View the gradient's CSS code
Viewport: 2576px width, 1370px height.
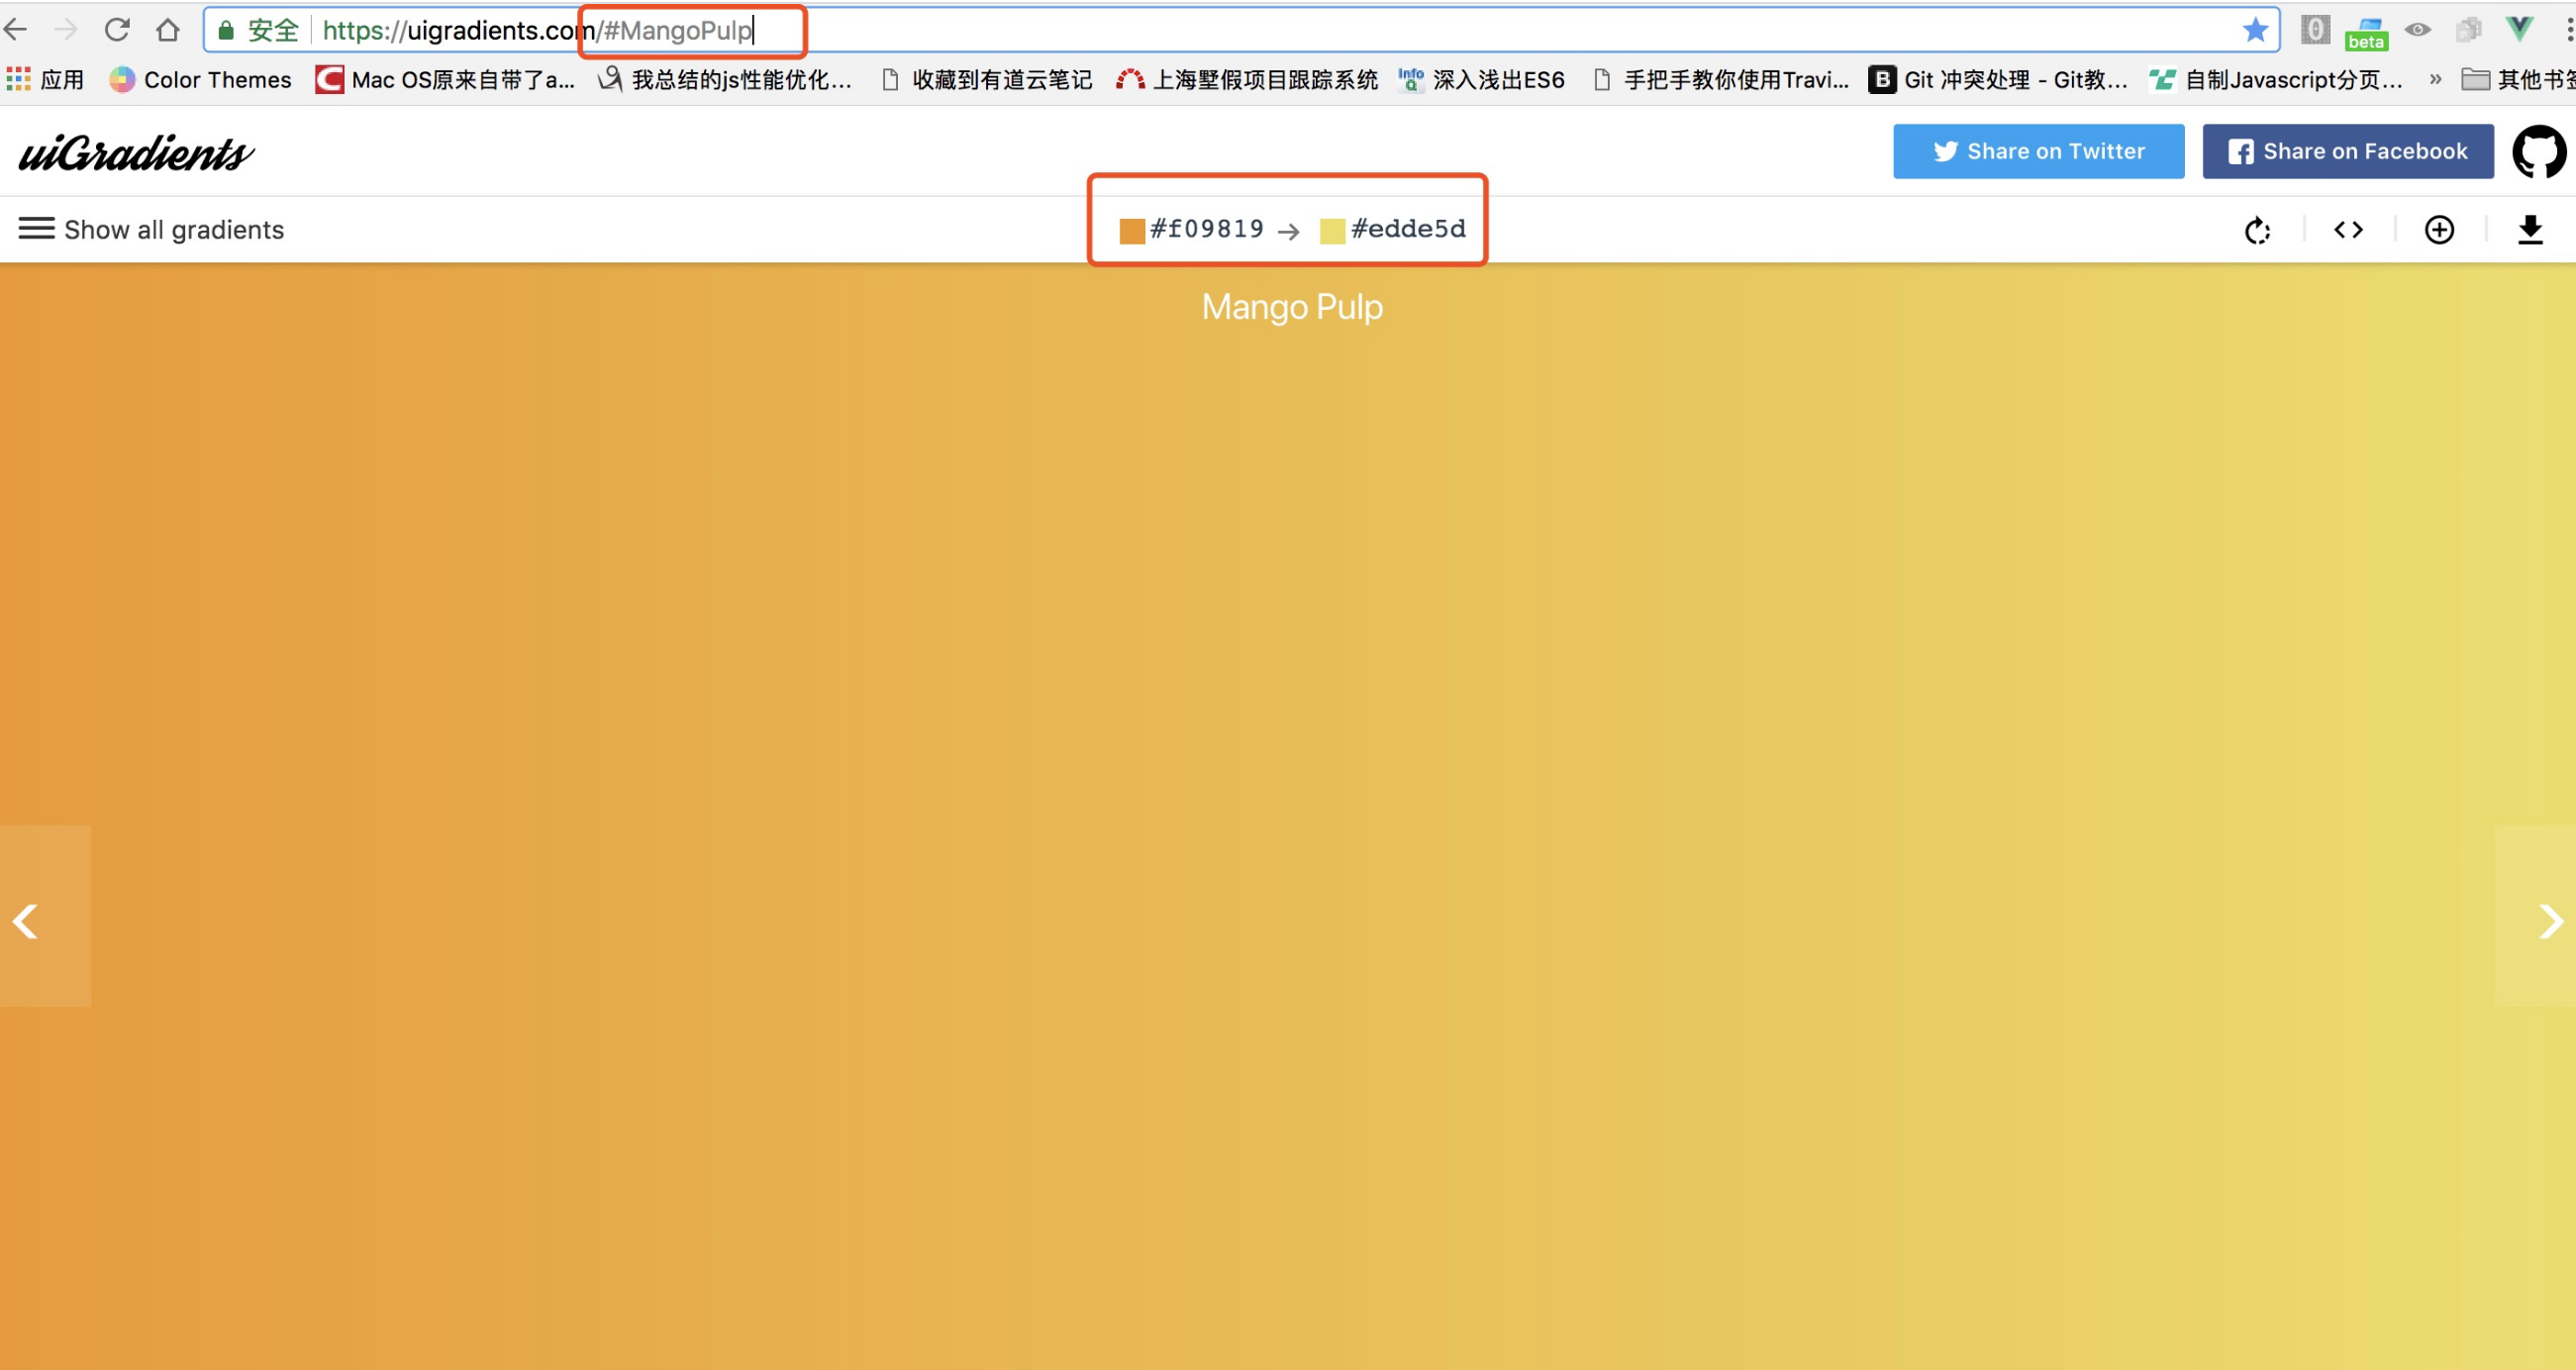click(2349, 229)
